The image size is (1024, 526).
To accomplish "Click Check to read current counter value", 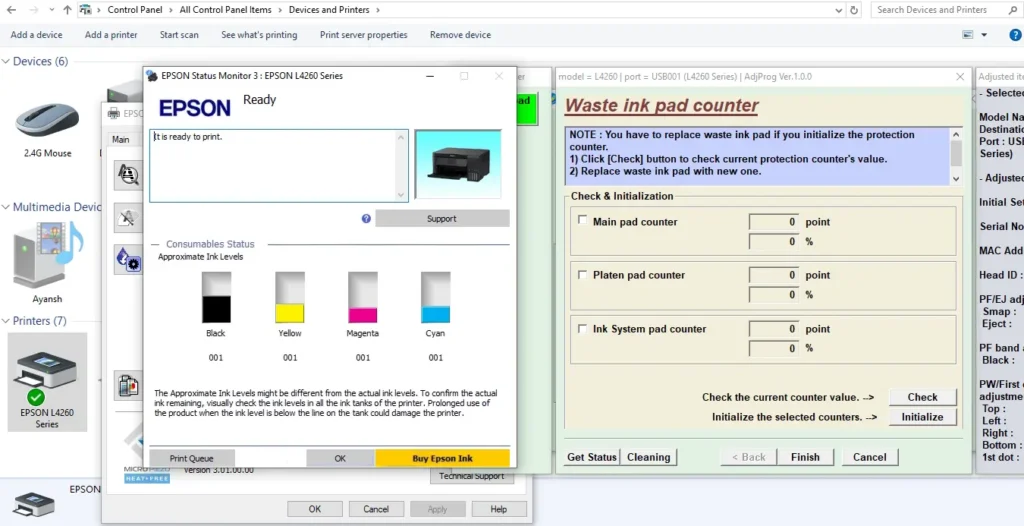I will 922,397.
